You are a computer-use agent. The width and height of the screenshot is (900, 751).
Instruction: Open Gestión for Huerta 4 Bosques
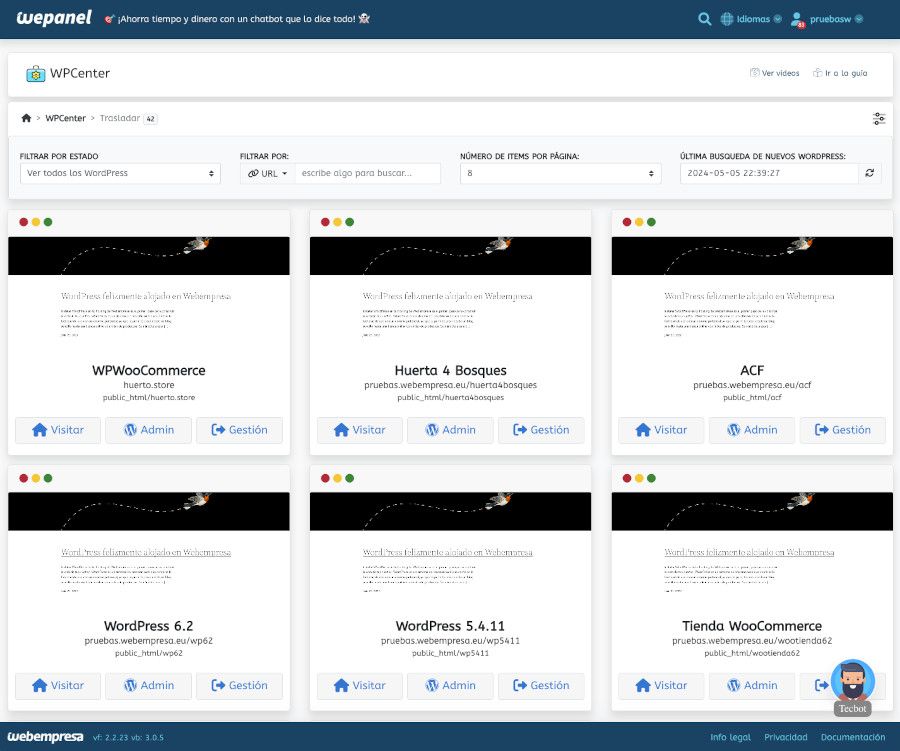coord(541,430)
